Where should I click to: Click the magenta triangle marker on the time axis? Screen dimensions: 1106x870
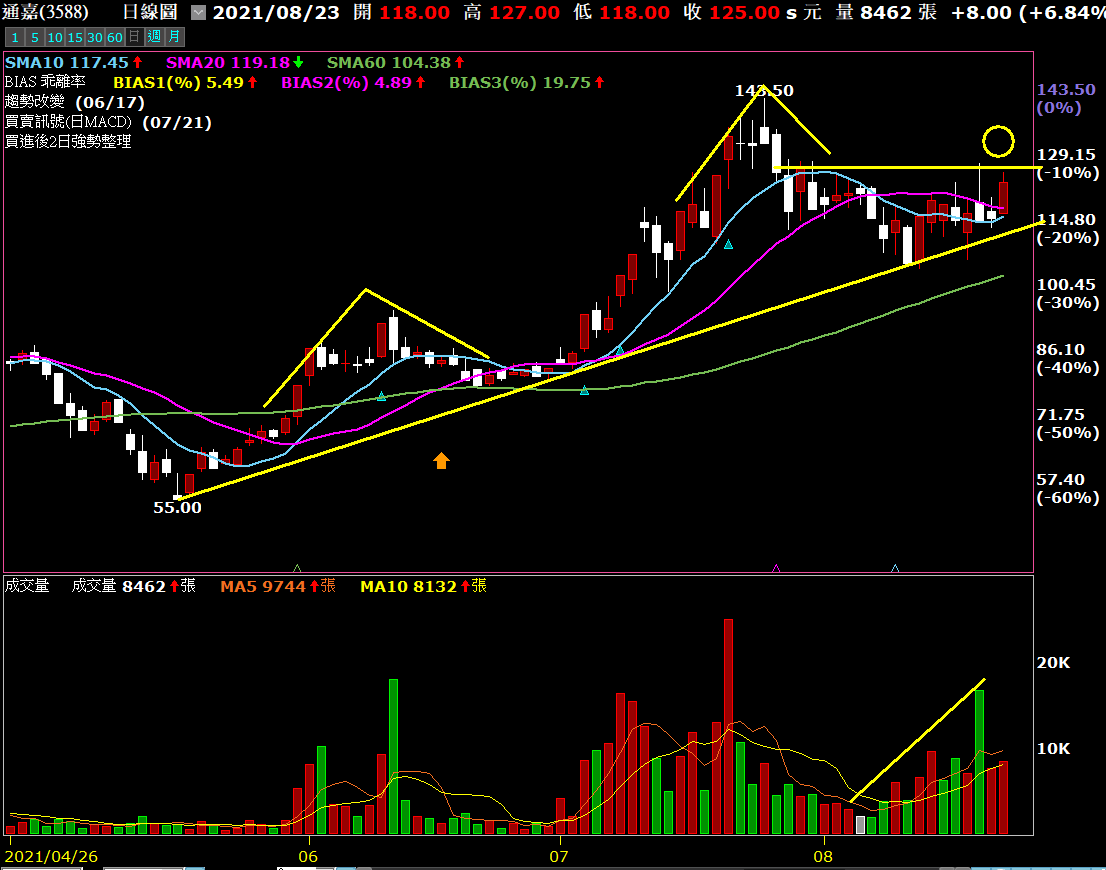776,568
